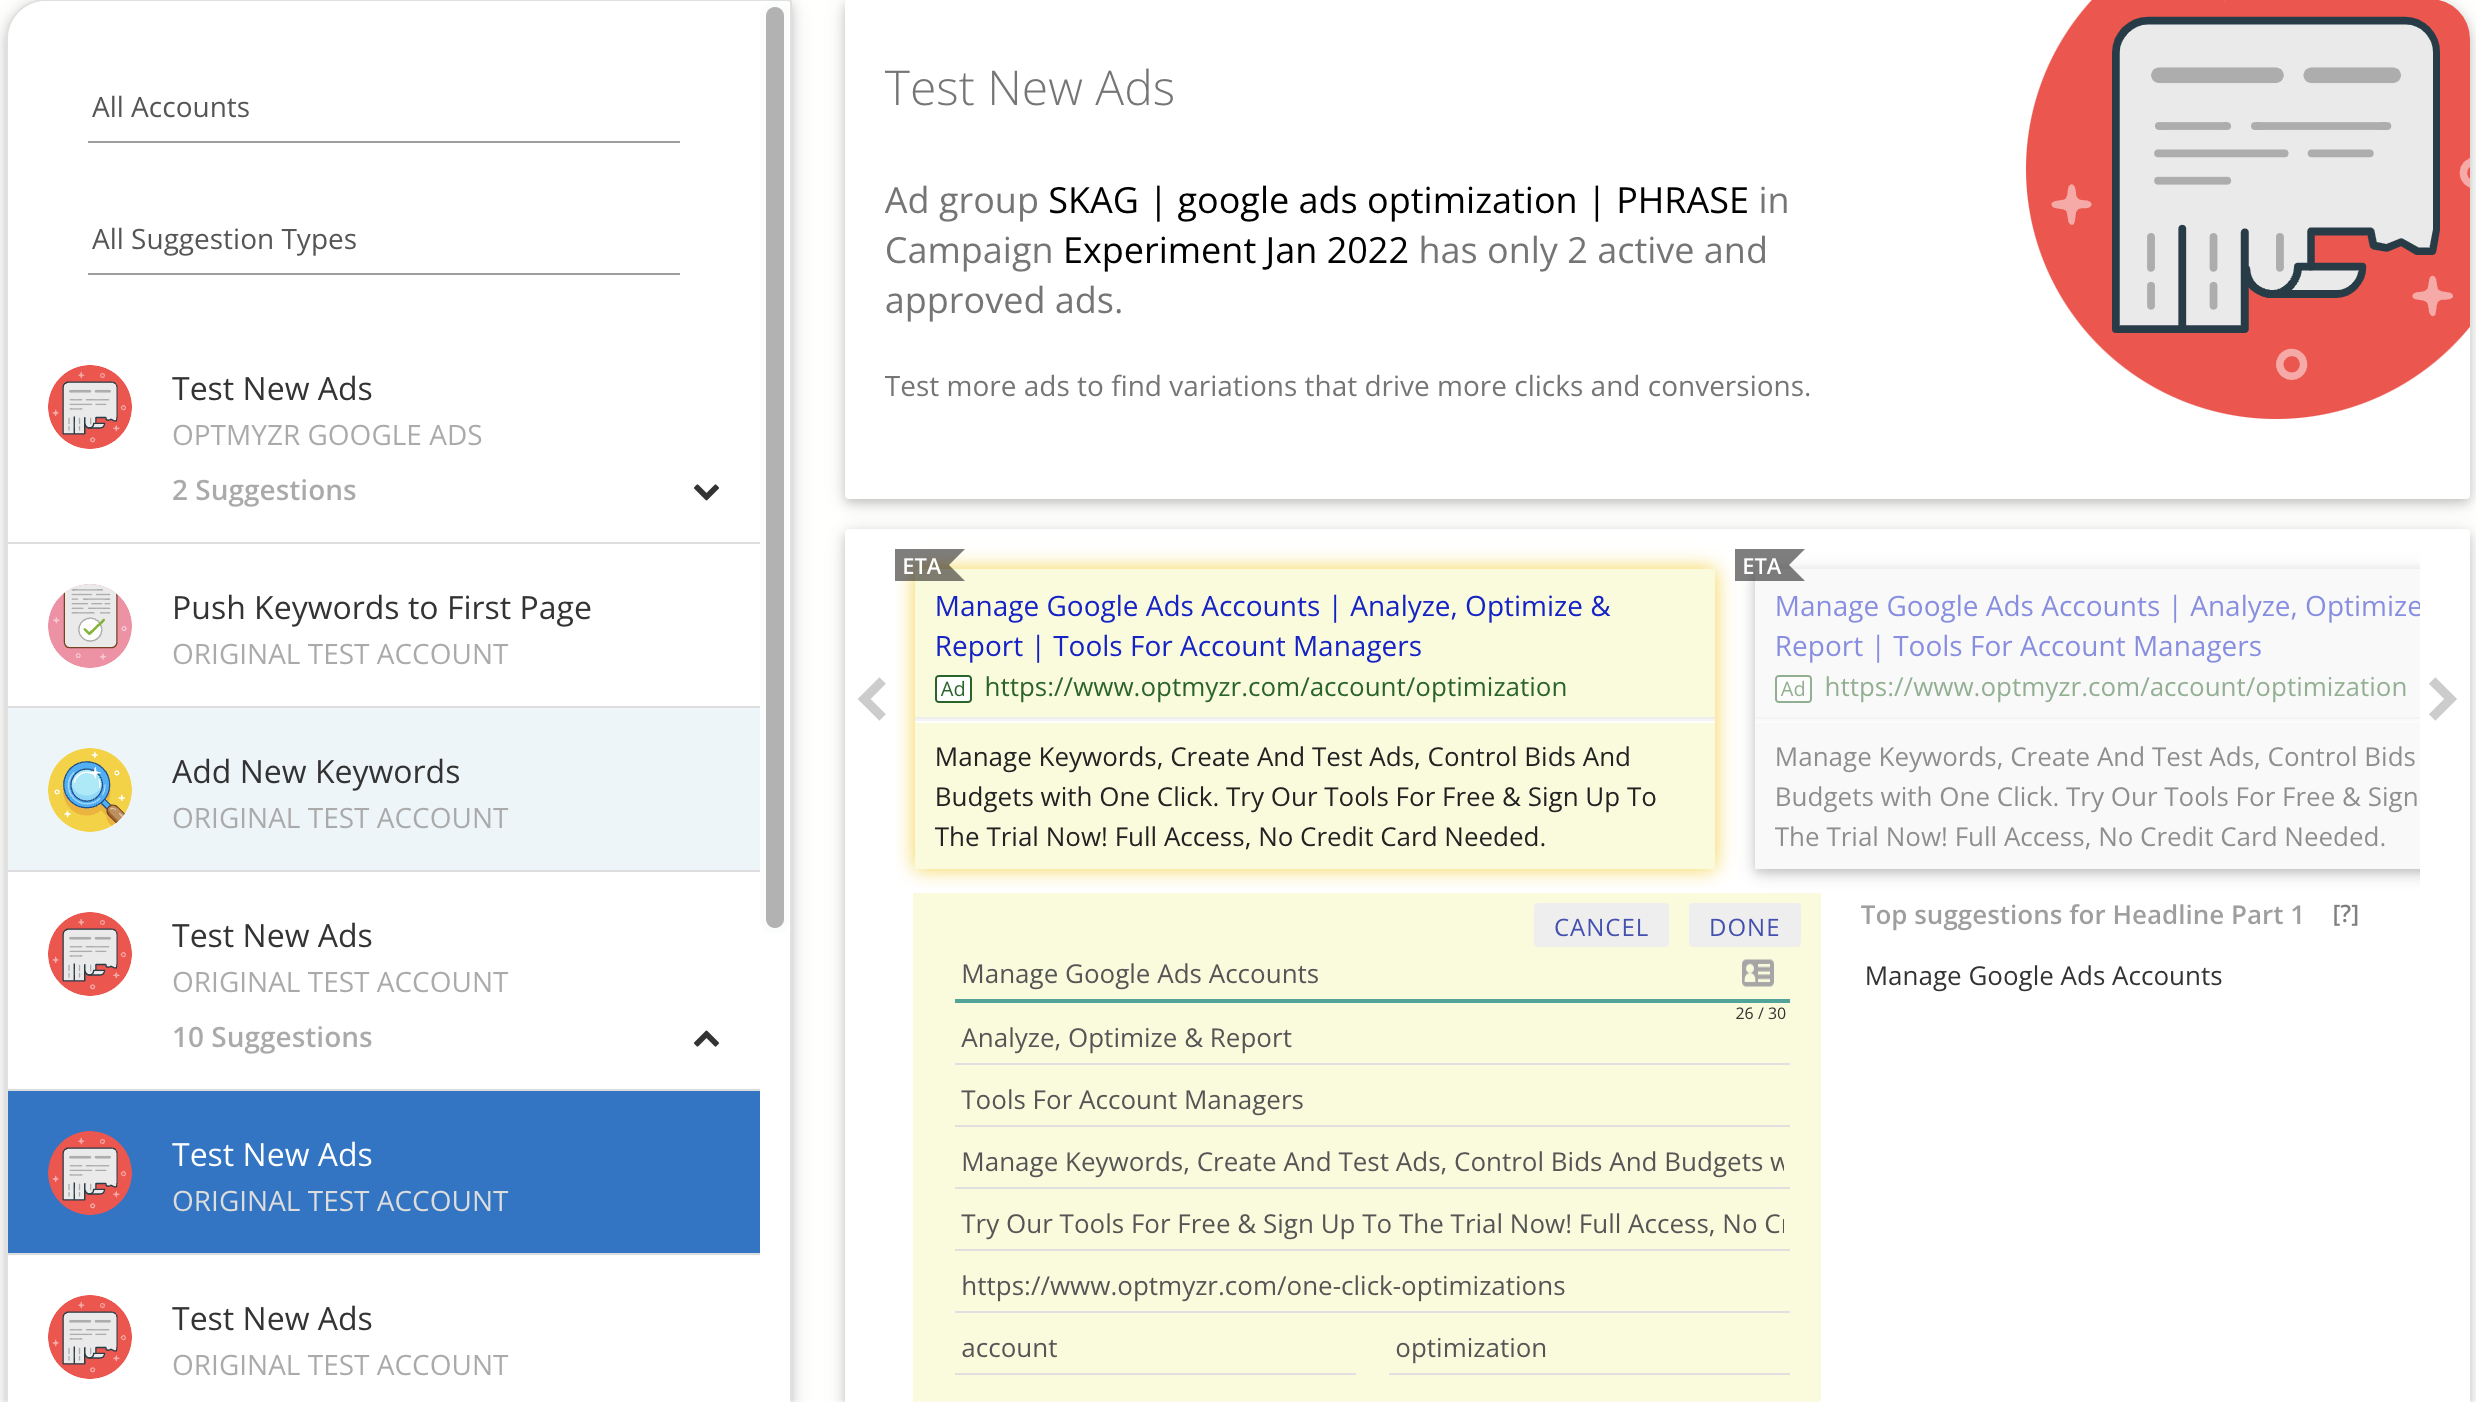Edit the Manage Keywords description field

[1372, 1162]
